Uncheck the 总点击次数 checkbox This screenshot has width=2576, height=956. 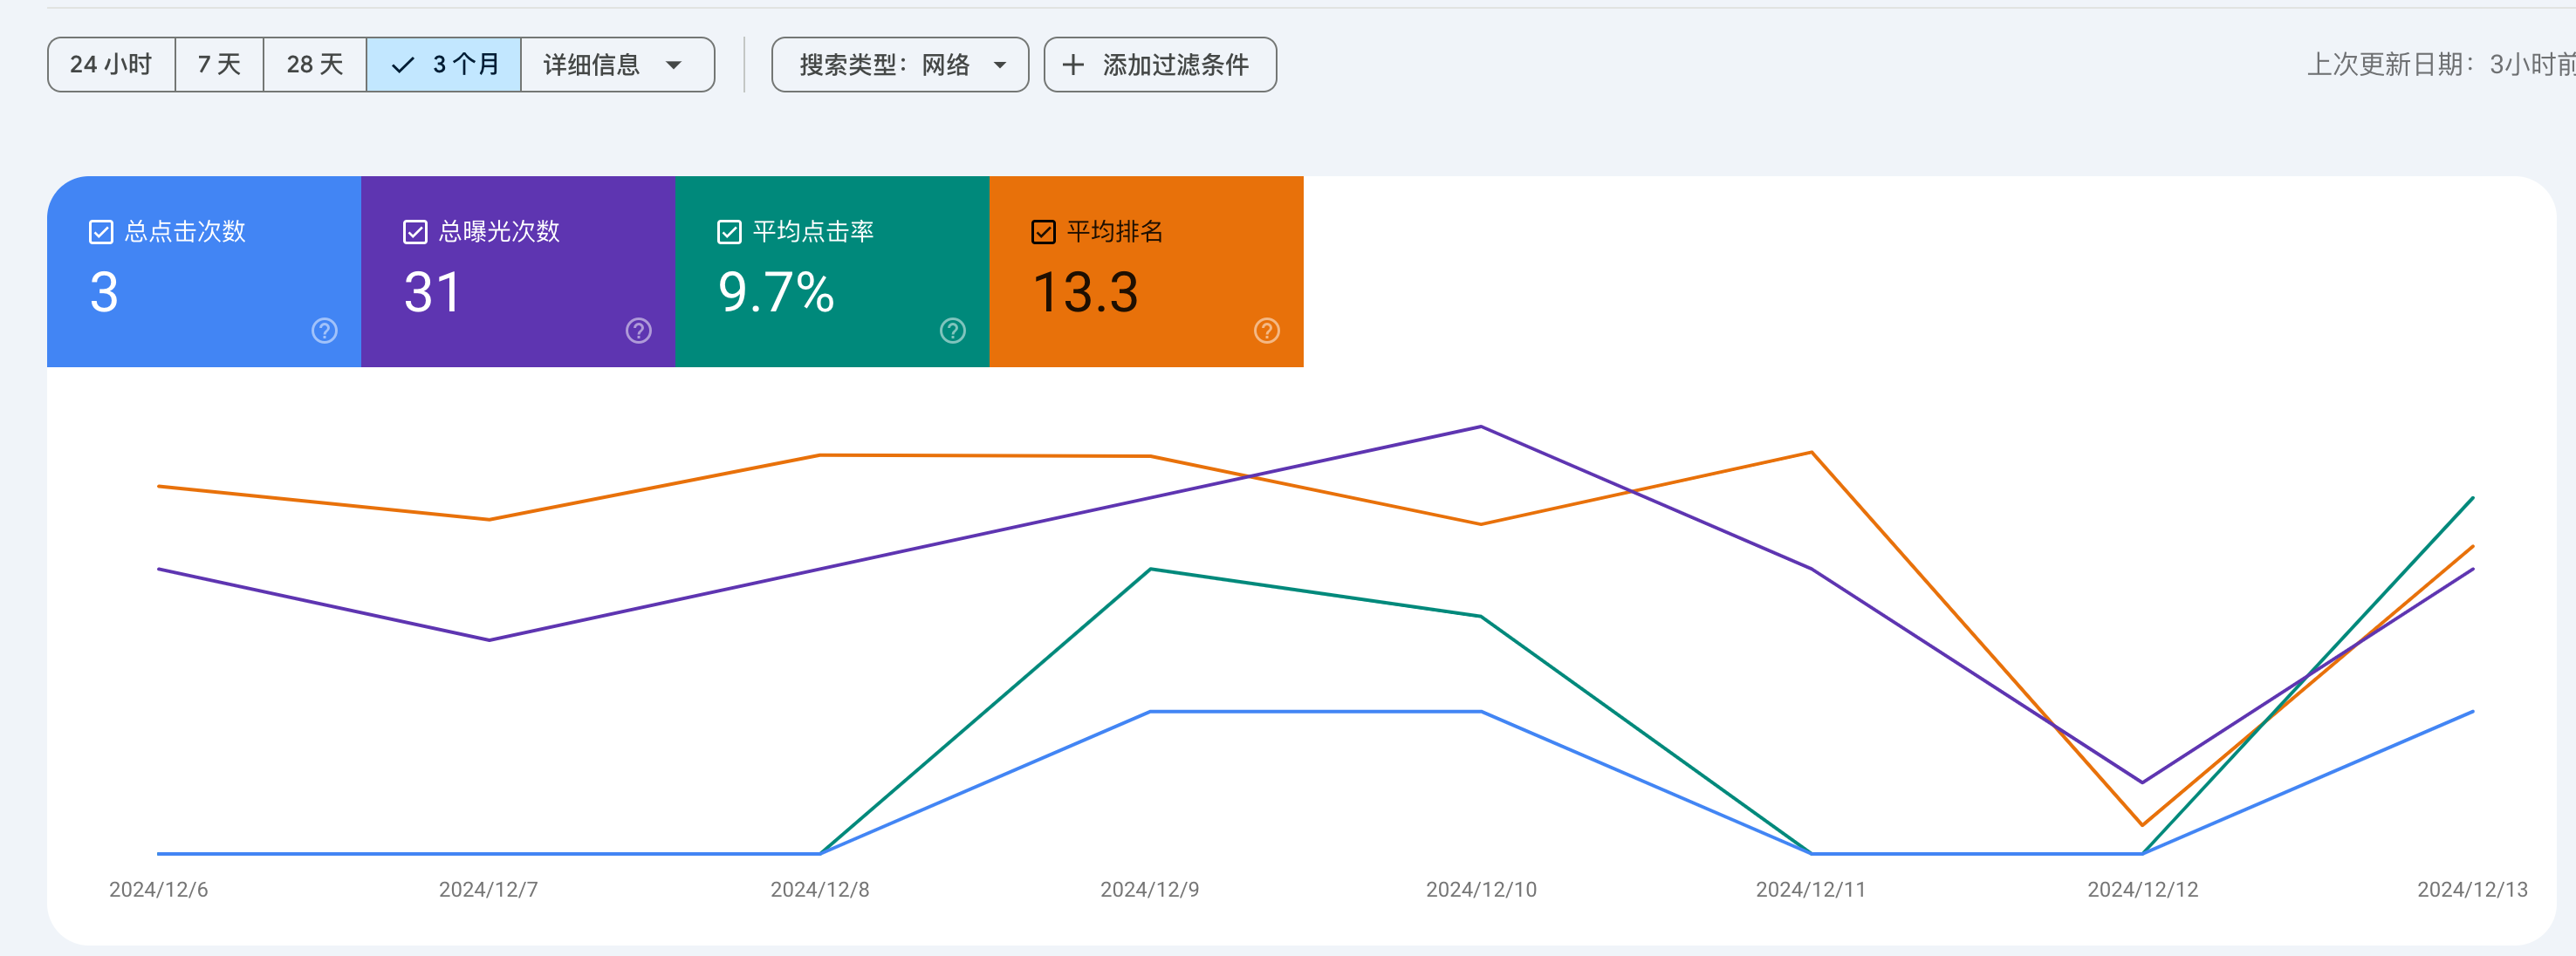coord(101,232)
